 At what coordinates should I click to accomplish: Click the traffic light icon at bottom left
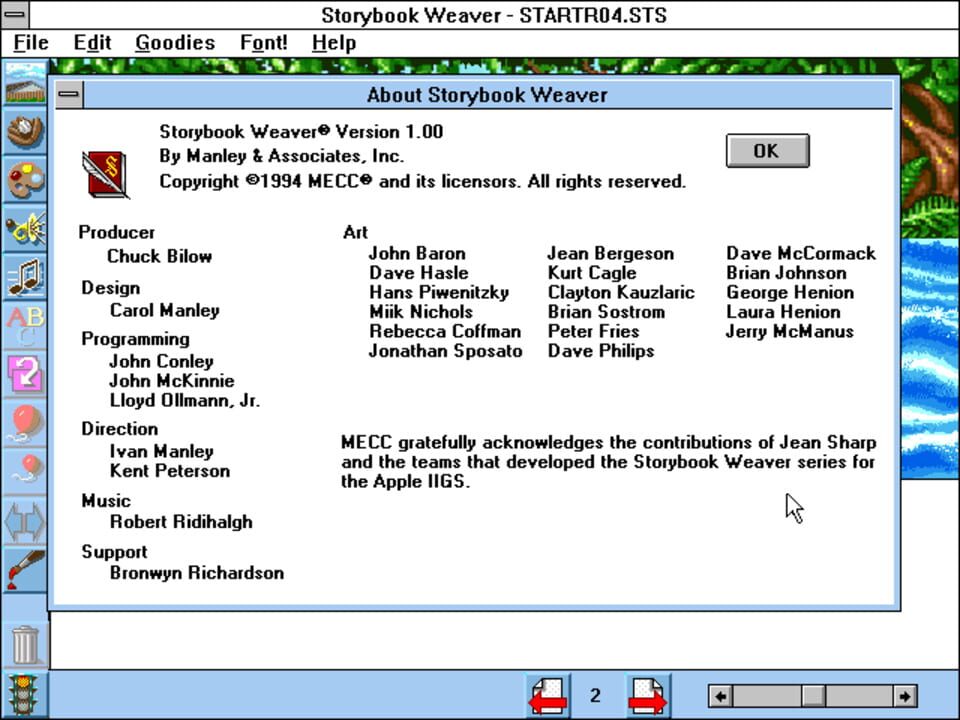[25, 695]
